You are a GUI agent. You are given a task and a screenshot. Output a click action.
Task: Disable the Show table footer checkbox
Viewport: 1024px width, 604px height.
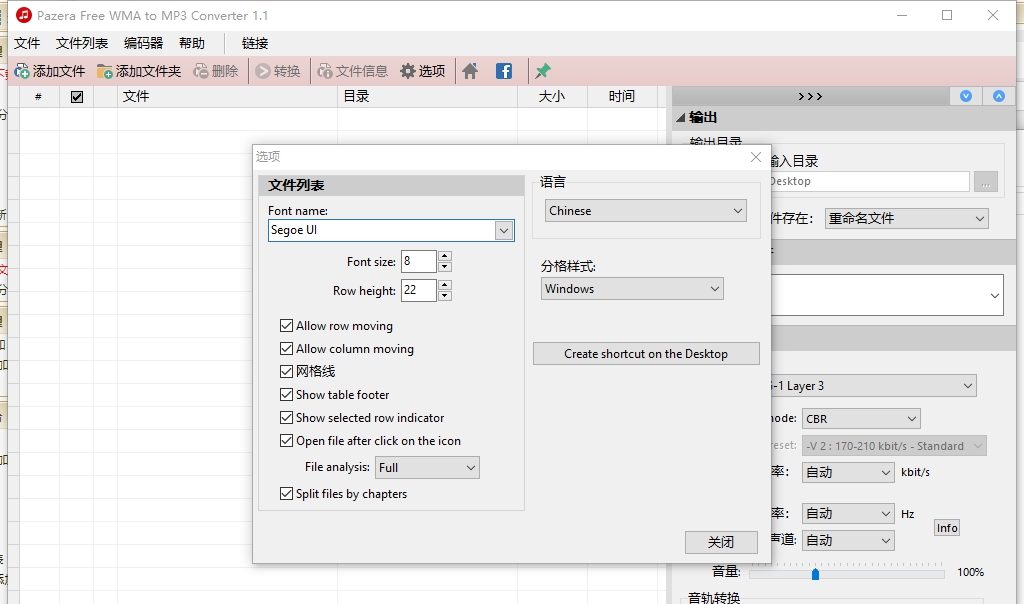click(x=286, y=394)
